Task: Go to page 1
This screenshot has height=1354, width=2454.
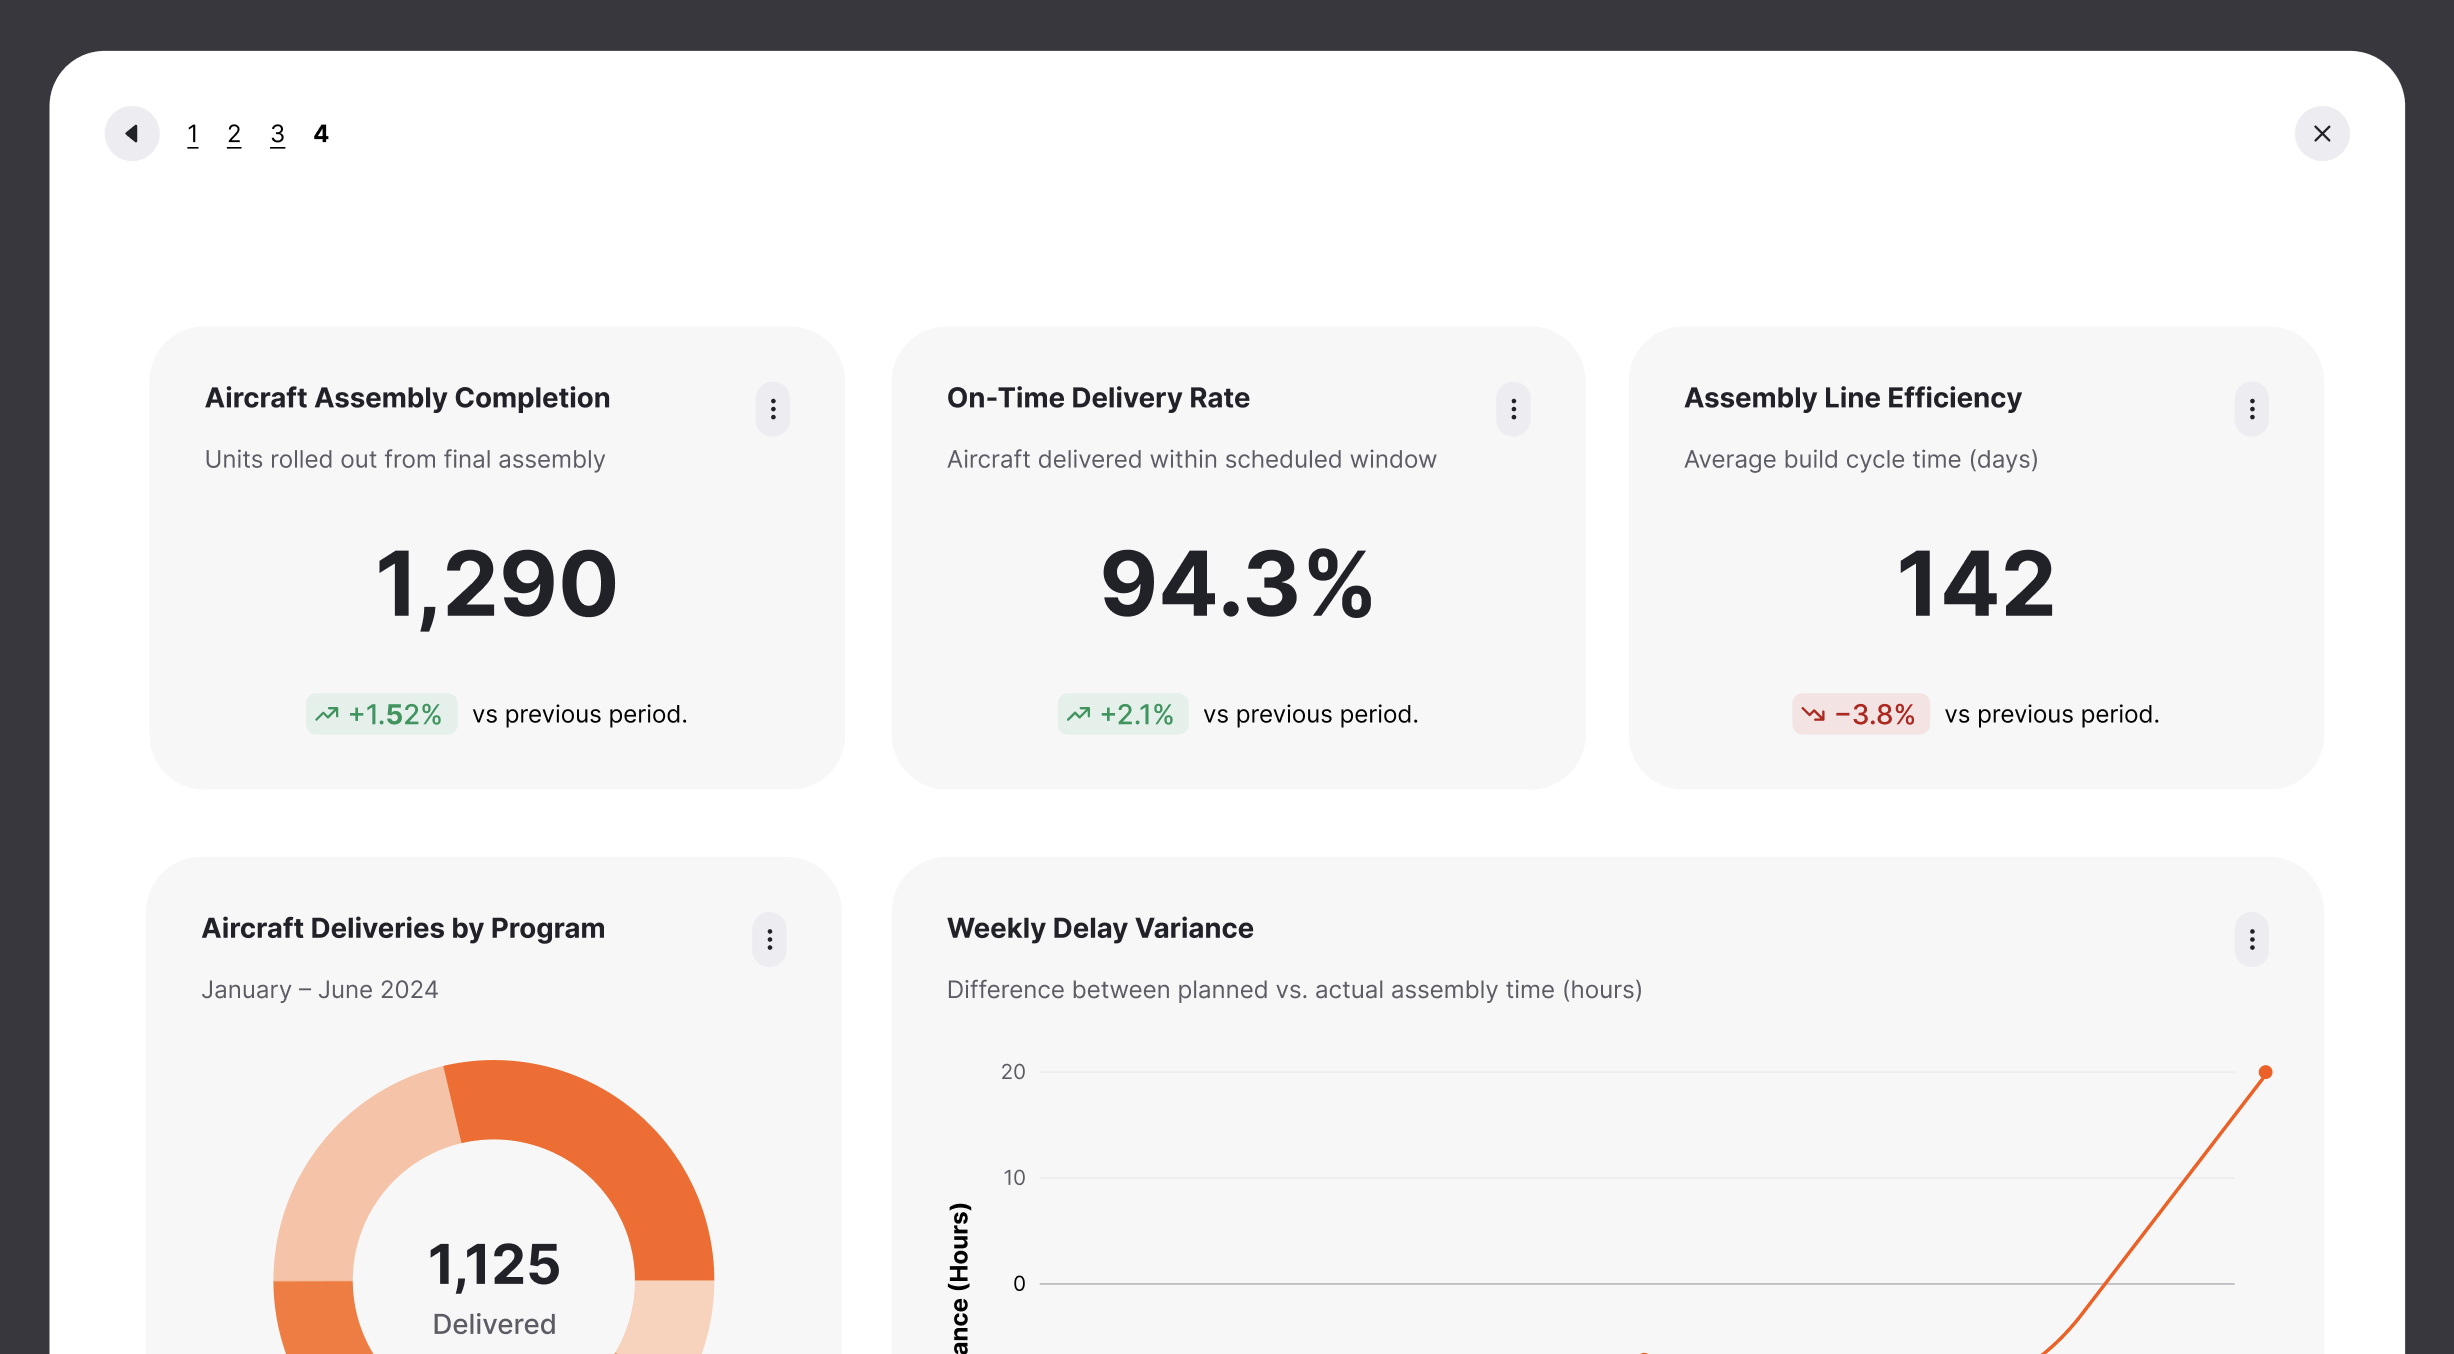Action: pos(192,134)
